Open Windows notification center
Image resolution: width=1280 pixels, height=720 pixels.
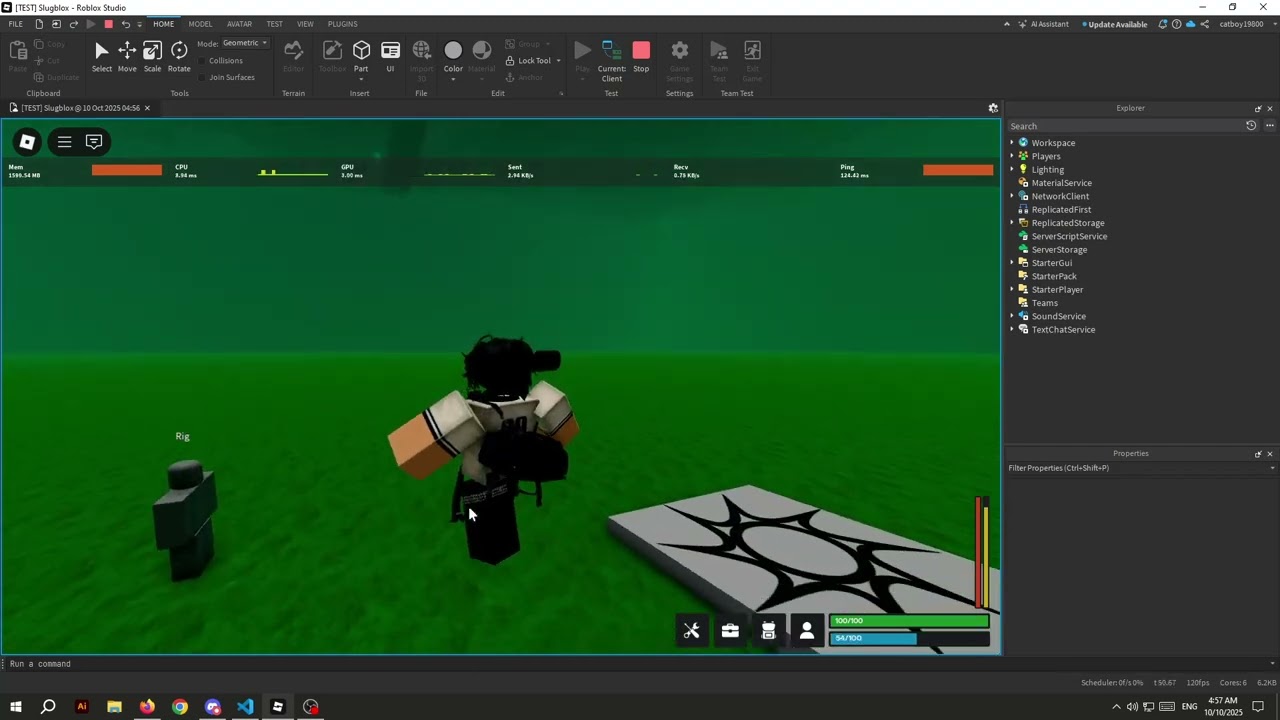[x=1259, y=706]
